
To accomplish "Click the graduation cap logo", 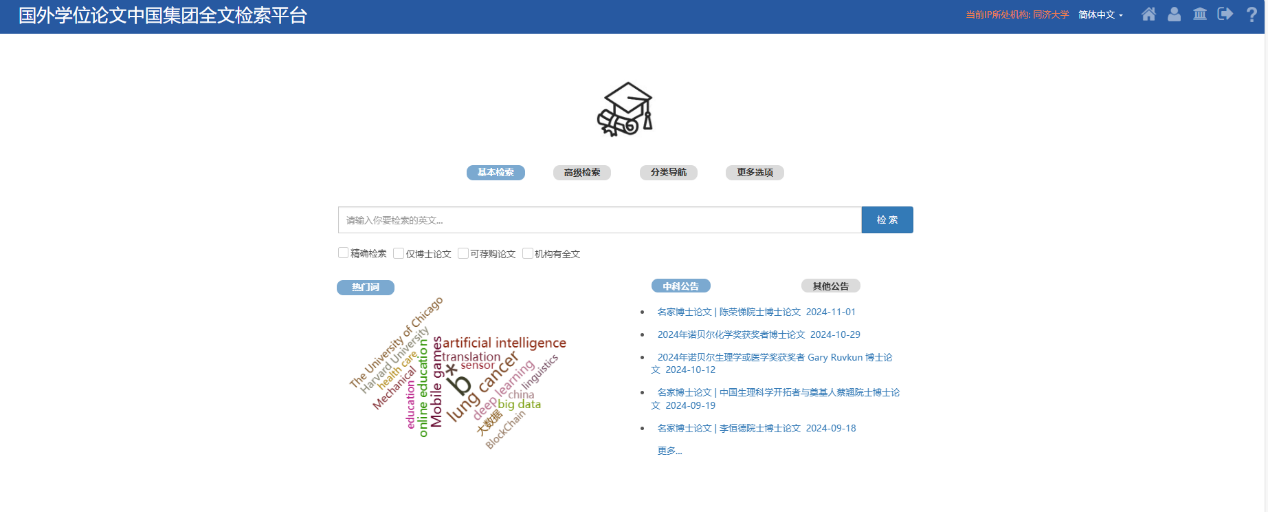I will coord(625,109).
